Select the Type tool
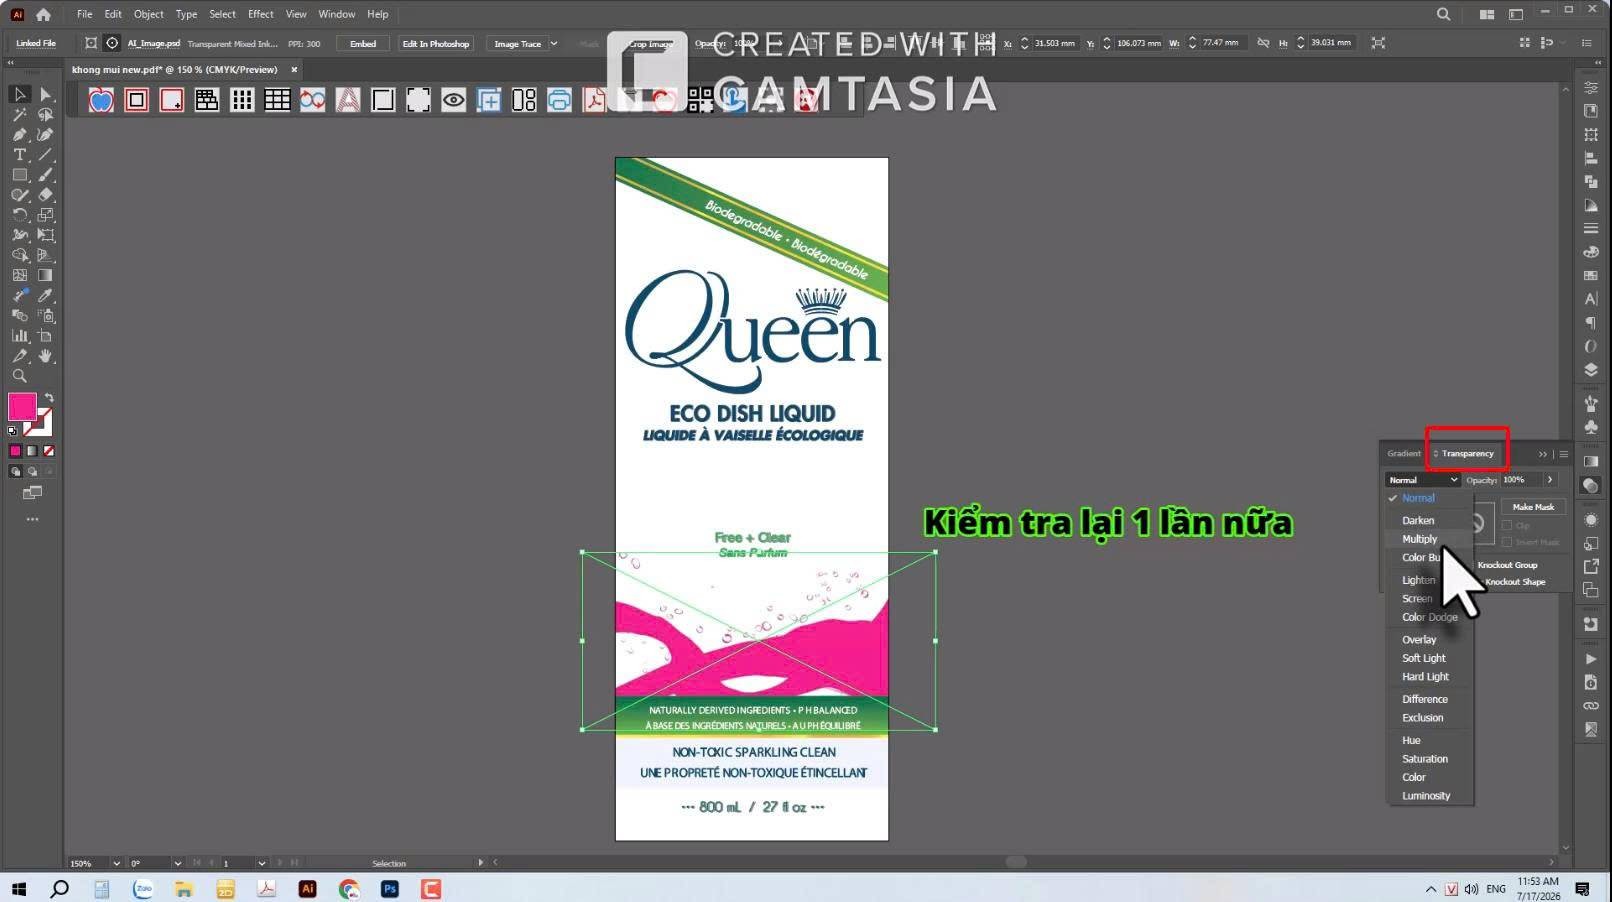 pyautogui.click(x=19, y=155)
